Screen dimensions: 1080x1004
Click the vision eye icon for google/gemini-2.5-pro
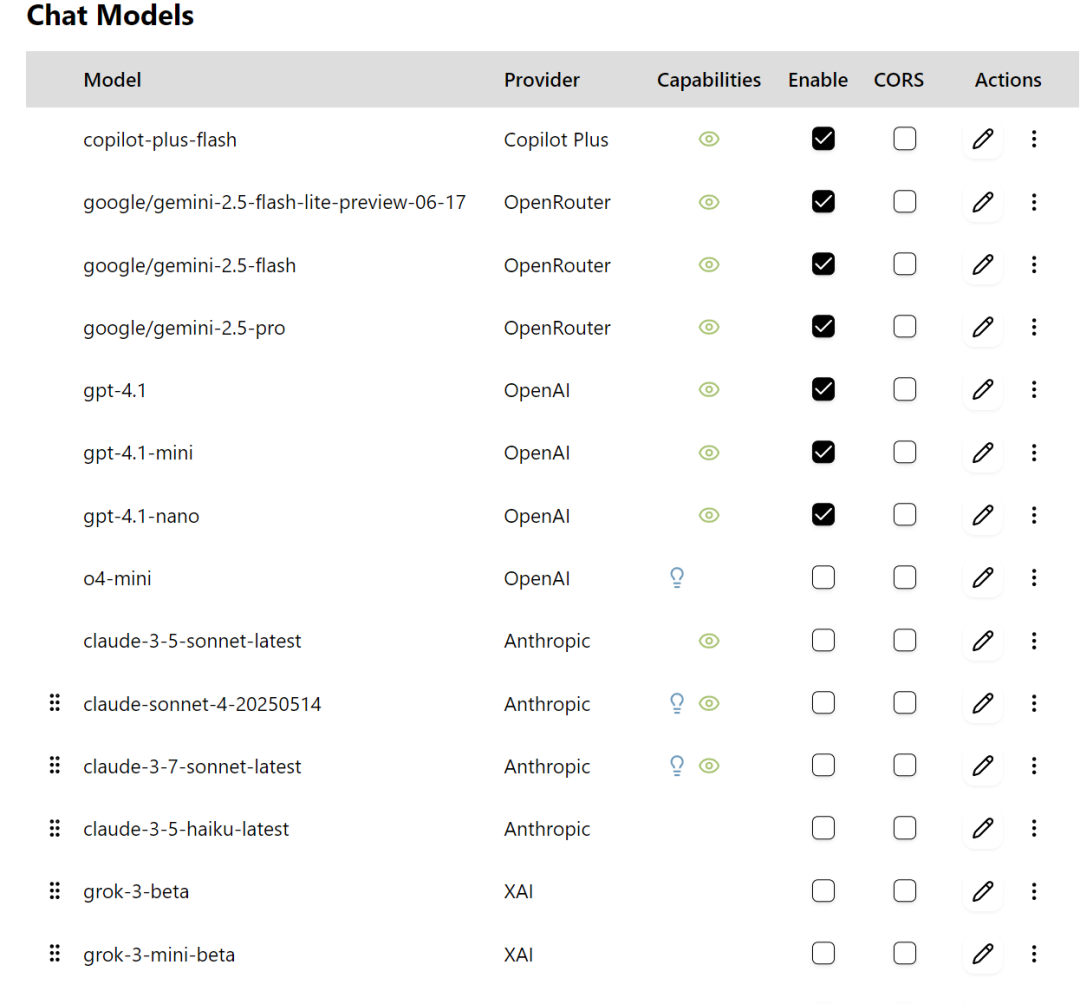click(709, 327)
